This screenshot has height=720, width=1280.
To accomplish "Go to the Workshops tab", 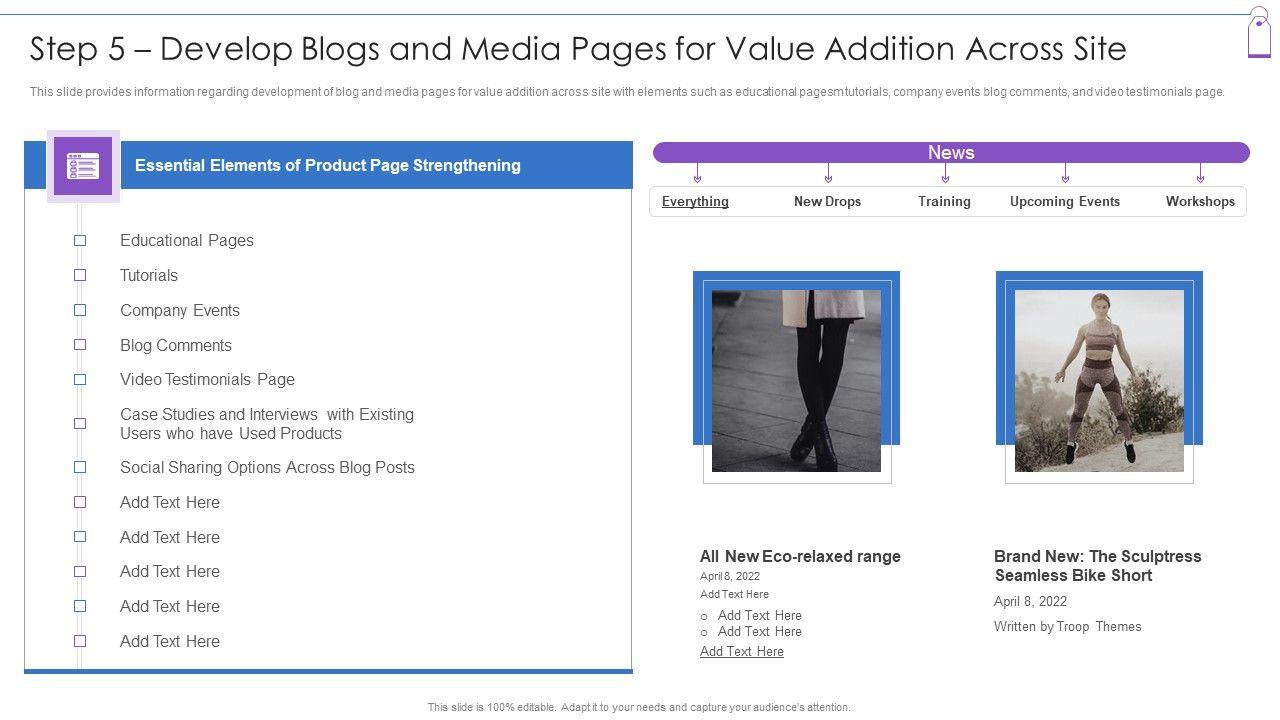I will (1200, 201).
